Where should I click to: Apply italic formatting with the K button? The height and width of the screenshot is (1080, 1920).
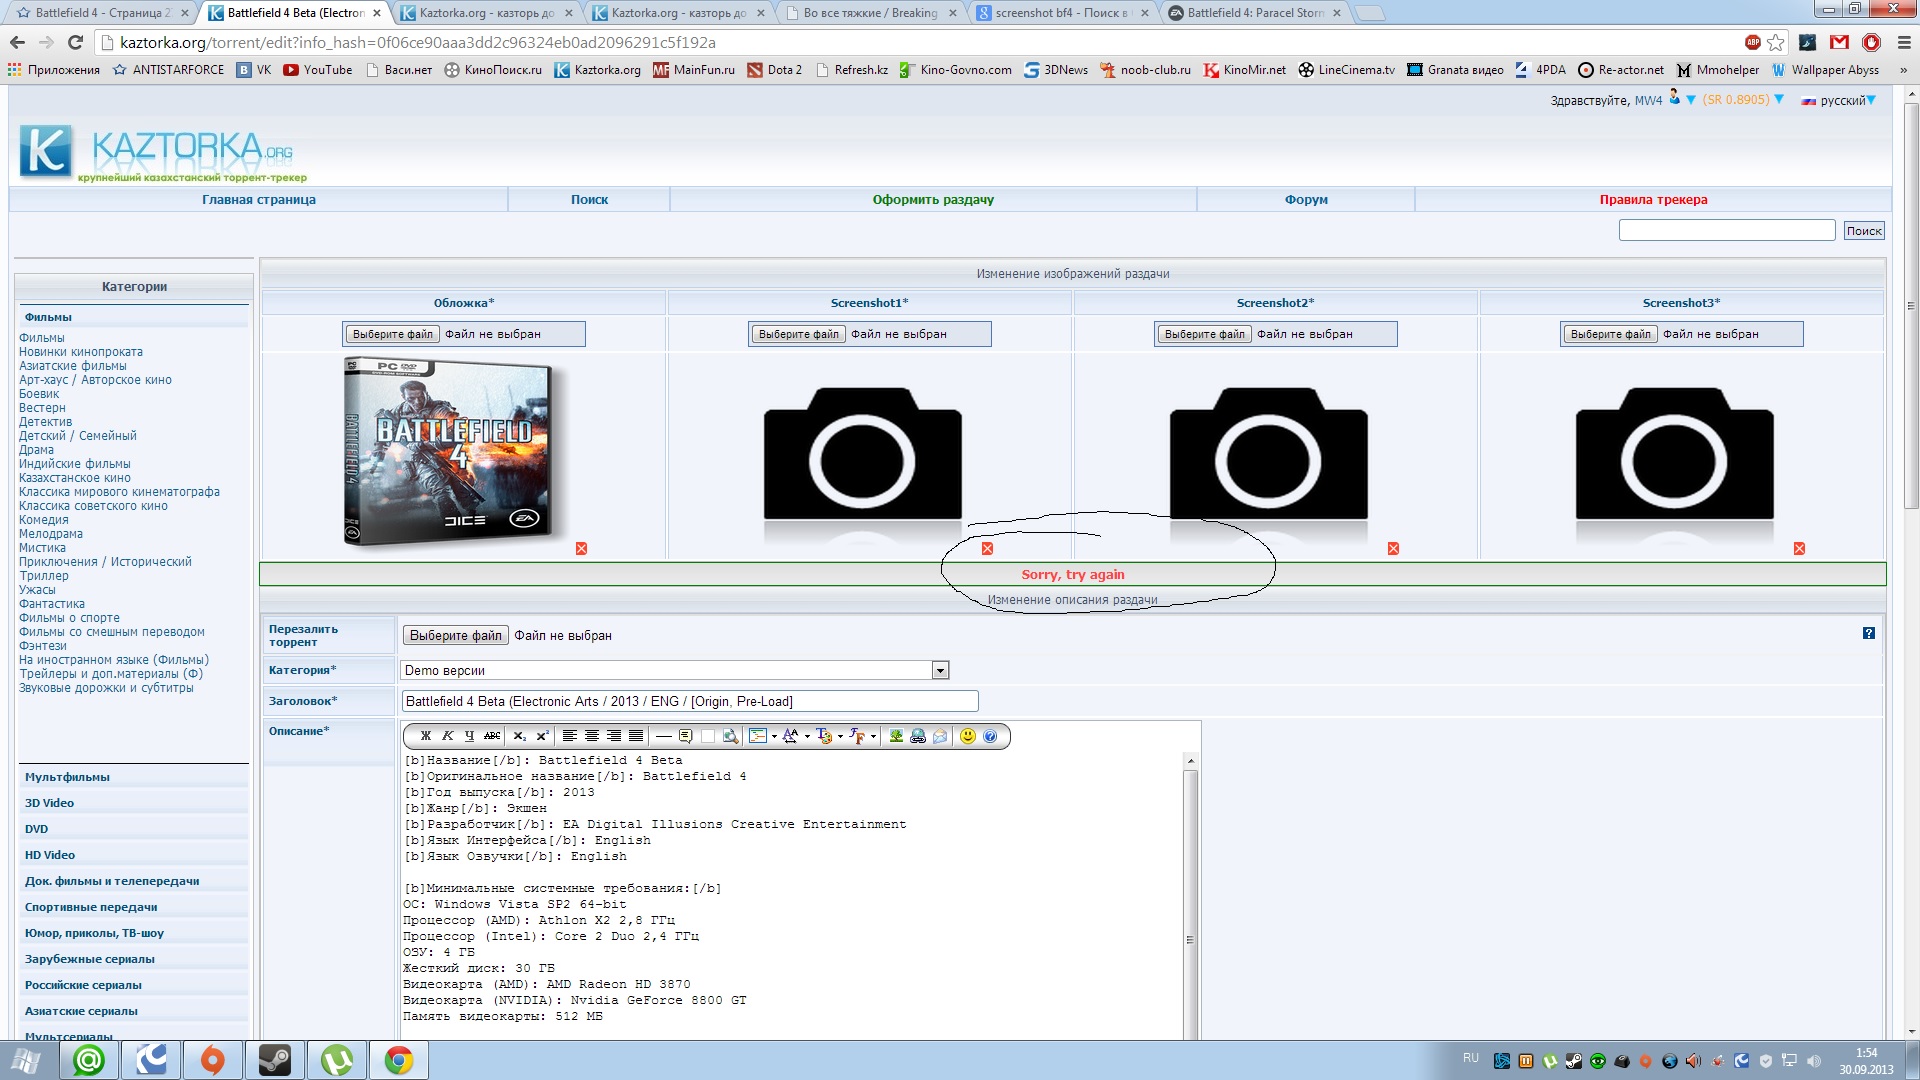448,736
